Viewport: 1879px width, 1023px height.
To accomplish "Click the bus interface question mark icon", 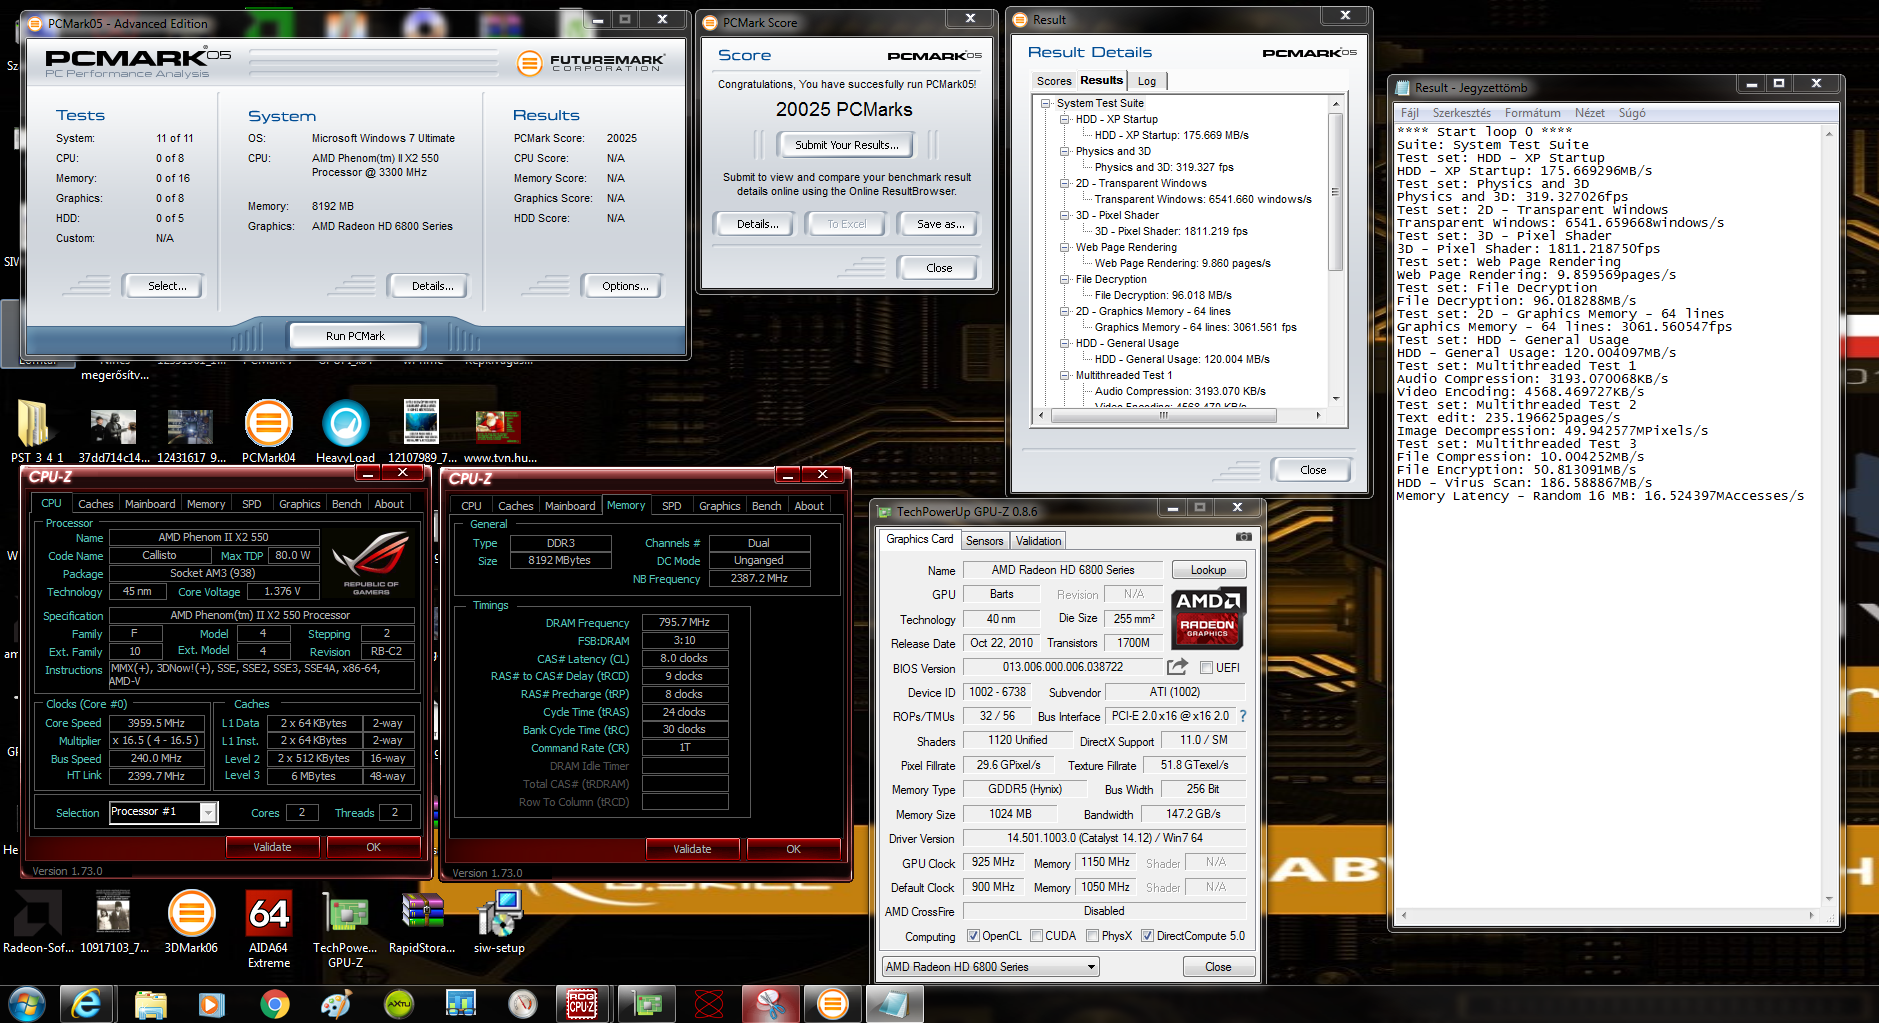I will point(1243,716).
